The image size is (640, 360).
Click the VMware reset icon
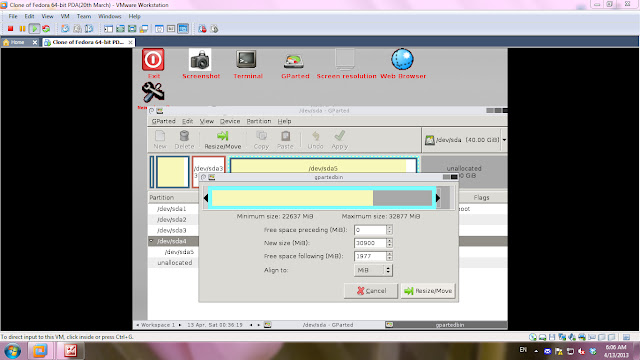[x=46, y=29]
